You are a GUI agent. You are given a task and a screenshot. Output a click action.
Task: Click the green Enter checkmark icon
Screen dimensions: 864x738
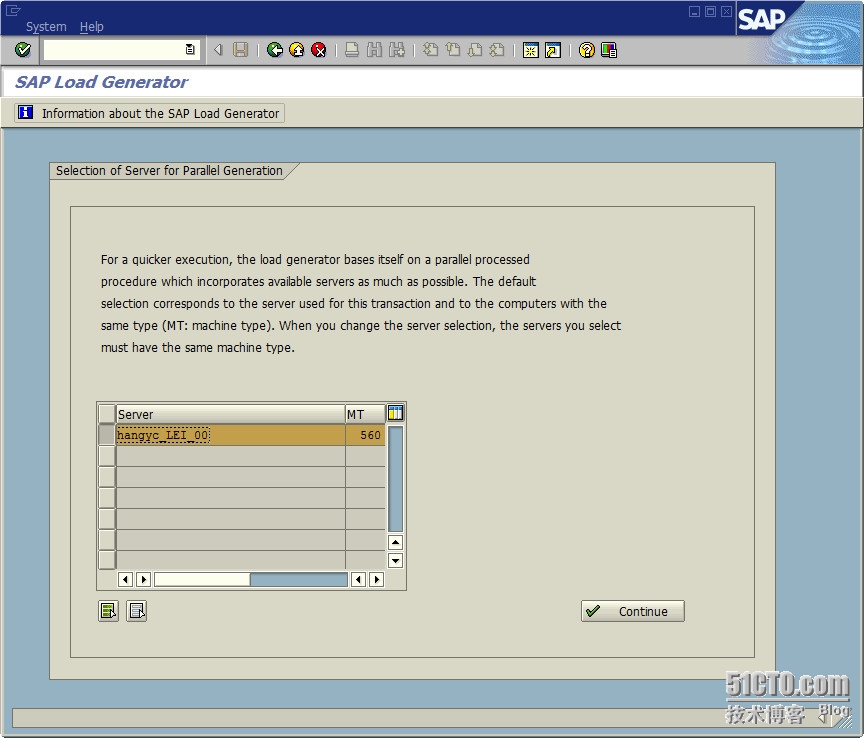[23, 50]
